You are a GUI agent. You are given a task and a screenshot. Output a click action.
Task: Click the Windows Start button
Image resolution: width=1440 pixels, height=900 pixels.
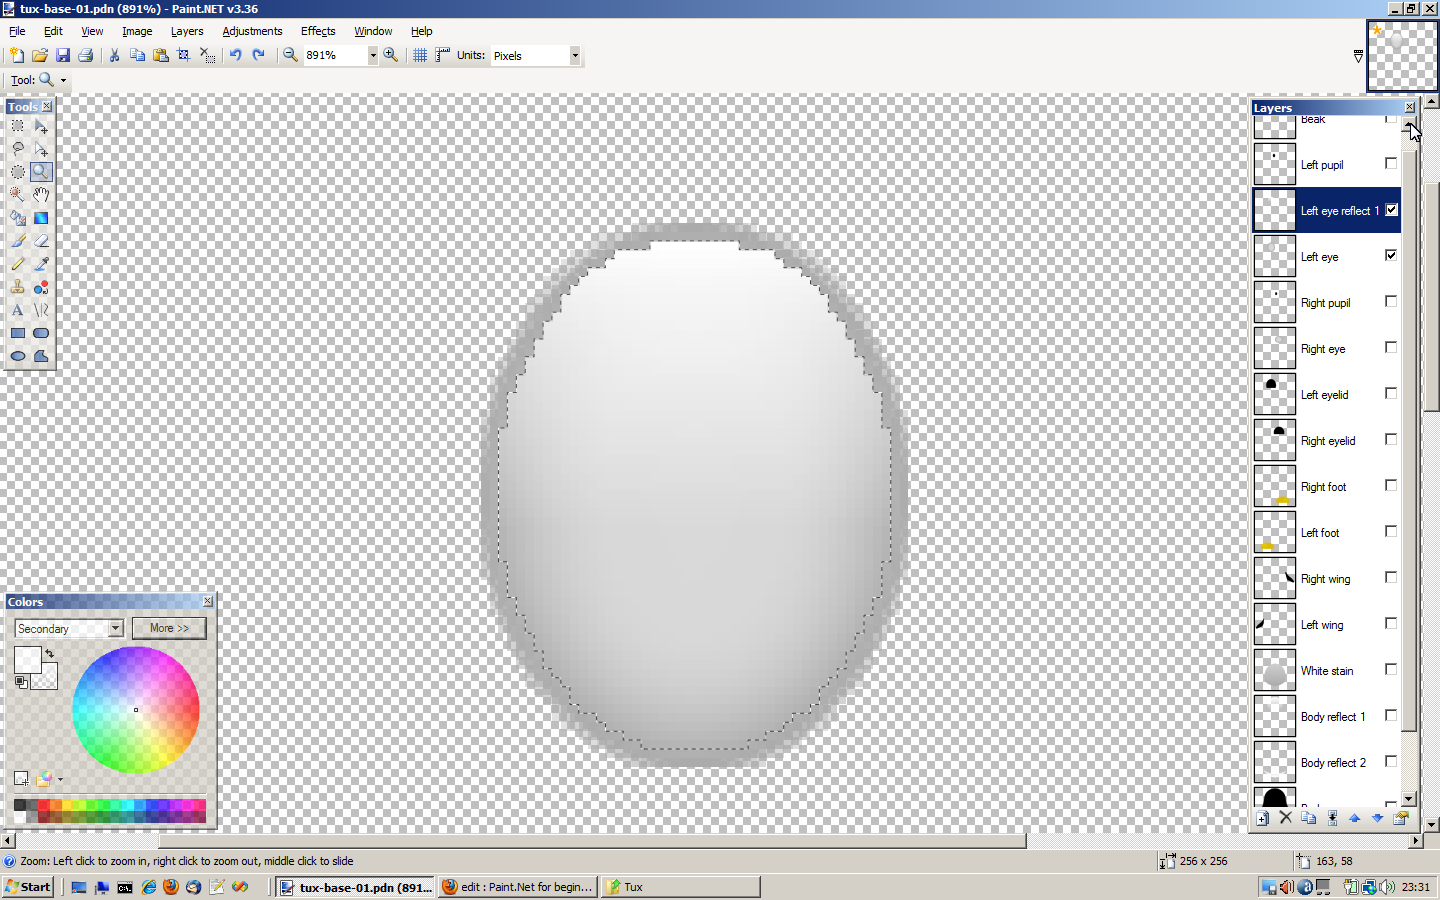(x=28, y=887)
